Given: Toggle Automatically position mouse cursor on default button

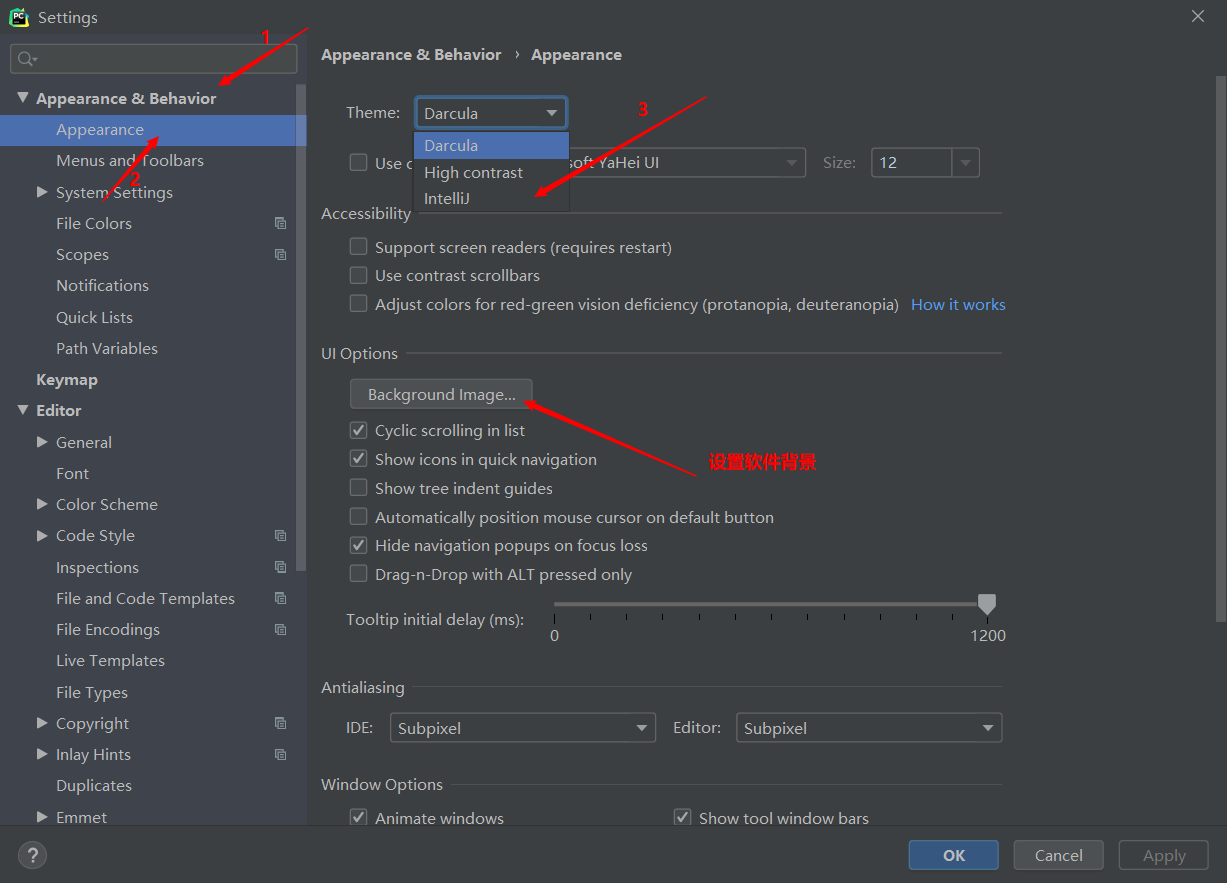Looking at the screenshot, I should click(358, 517).
